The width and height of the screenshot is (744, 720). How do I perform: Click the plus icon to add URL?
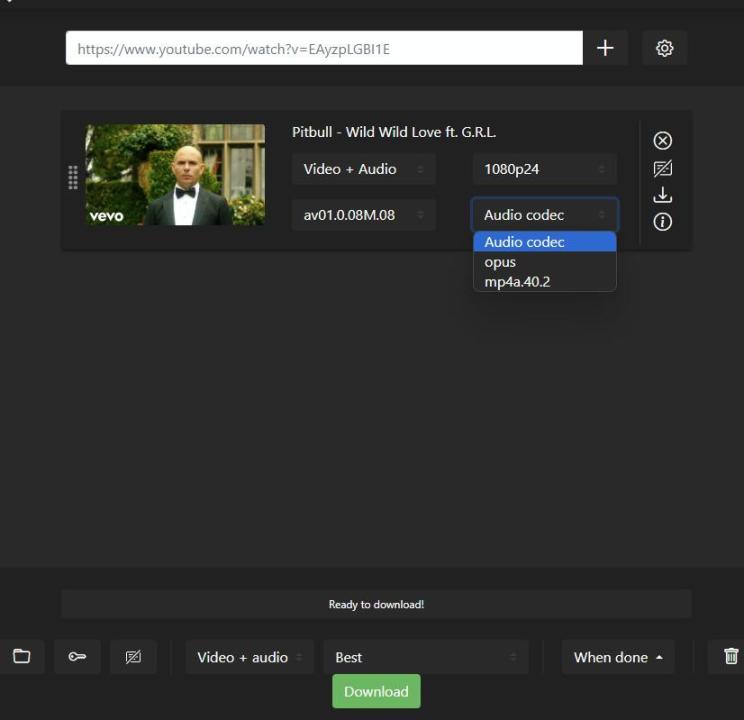pos(605,48)
